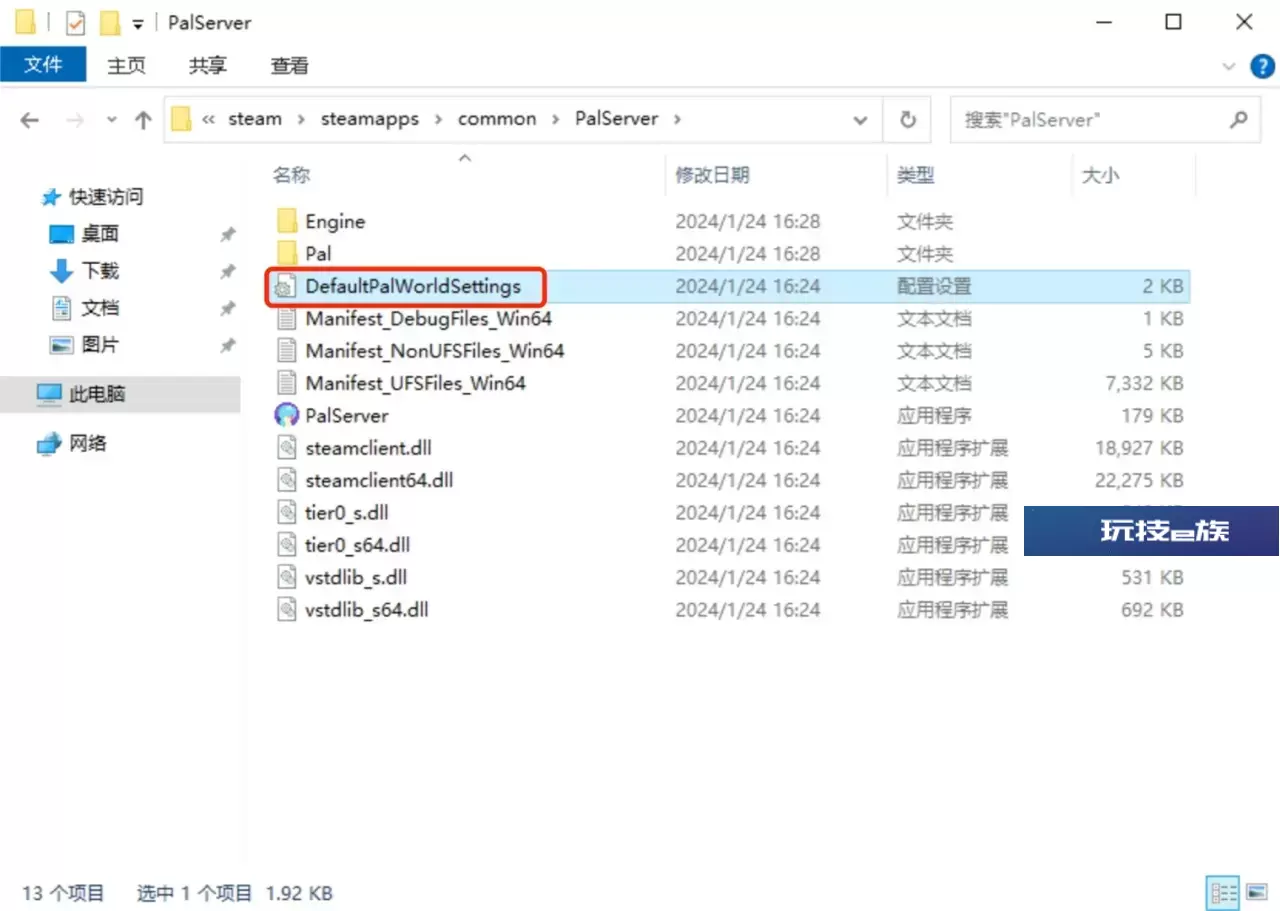
Task: Select Network in navigation pane
Action: point(88,443)
